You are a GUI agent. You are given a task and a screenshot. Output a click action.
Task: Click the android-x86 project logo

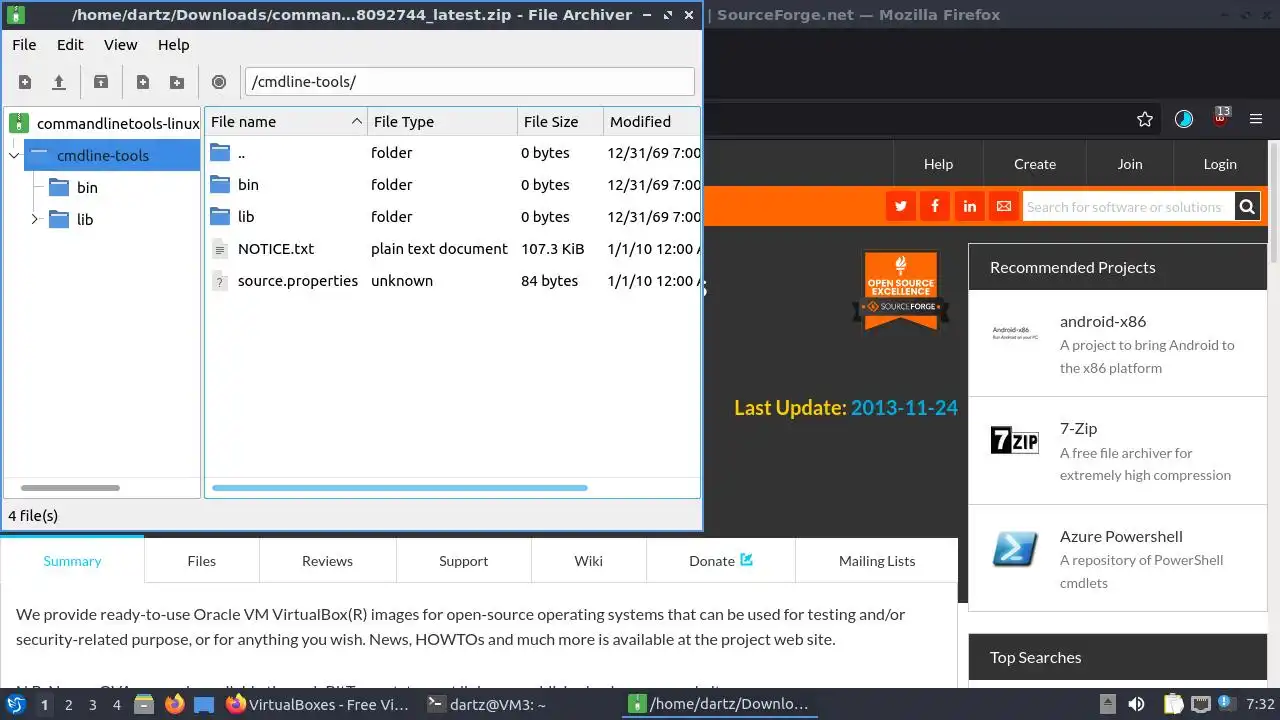(x=1014, y=333)
